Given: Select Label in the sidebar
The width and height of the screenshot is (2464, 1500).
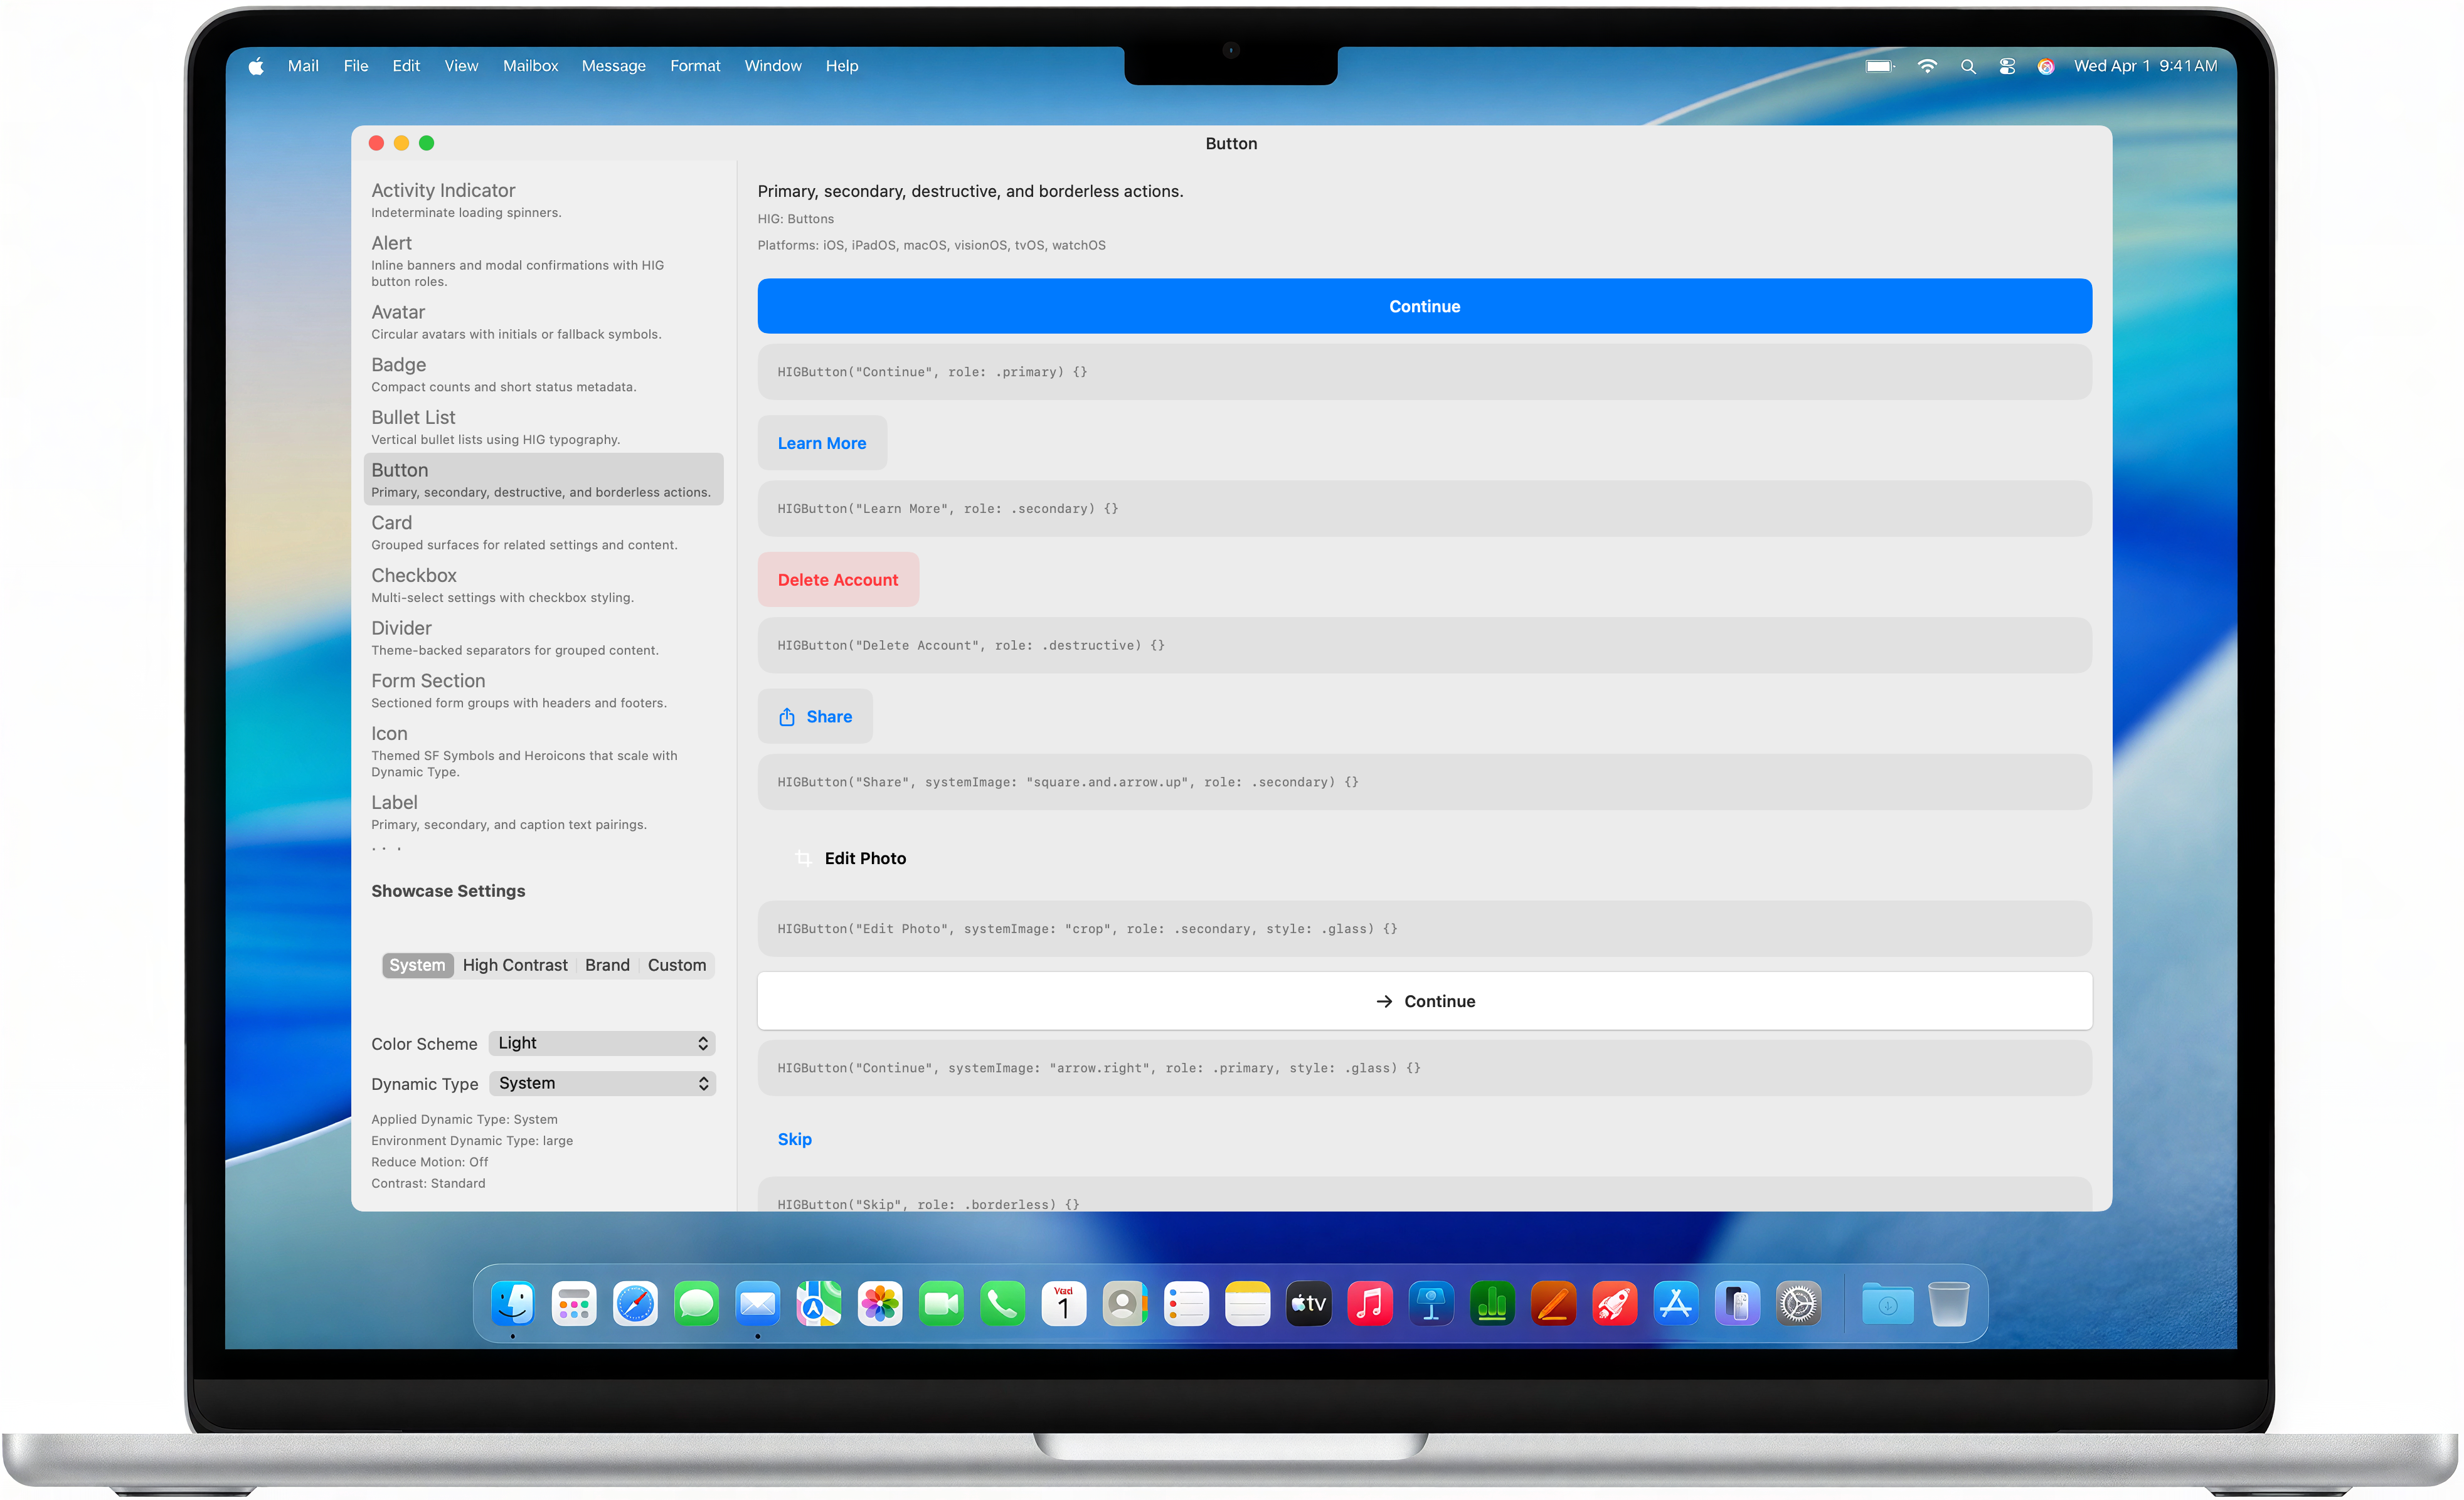Looking at the screenshot, I should (543, 812).
